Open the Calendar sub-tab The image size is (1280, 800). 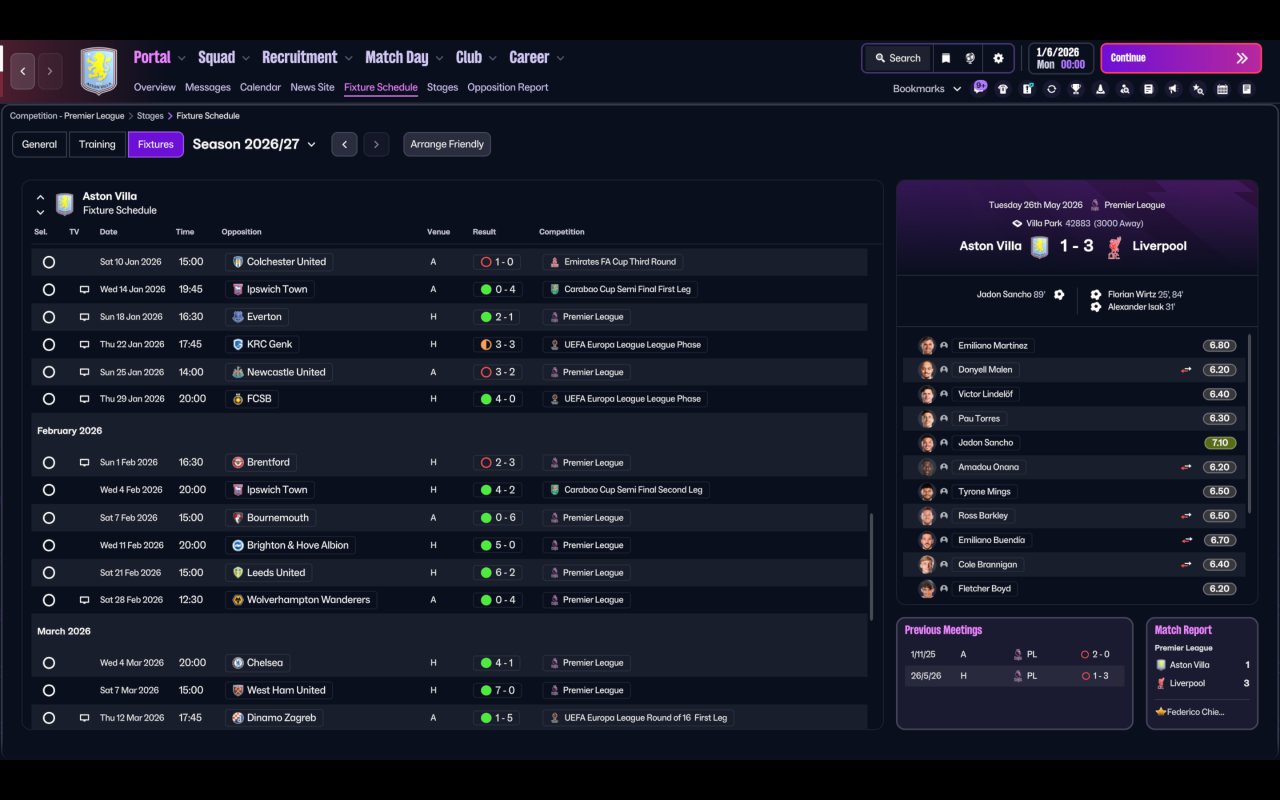[x=260, y=88]
